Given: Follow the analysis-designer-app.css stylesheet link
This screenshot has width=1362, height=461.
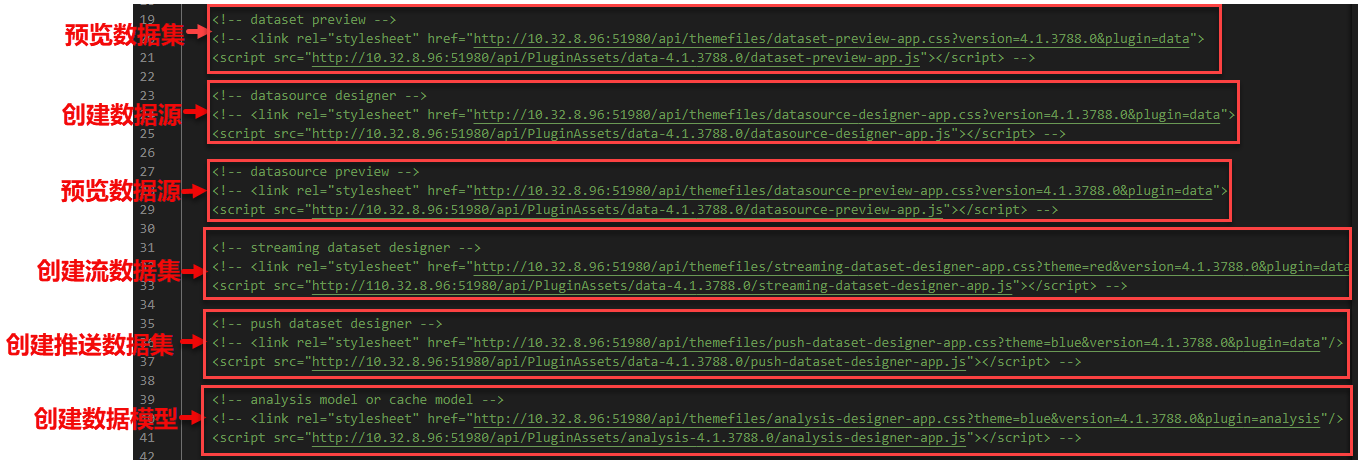Looking at the screenshot, I should pyautogui.click(x=897, y=419).
